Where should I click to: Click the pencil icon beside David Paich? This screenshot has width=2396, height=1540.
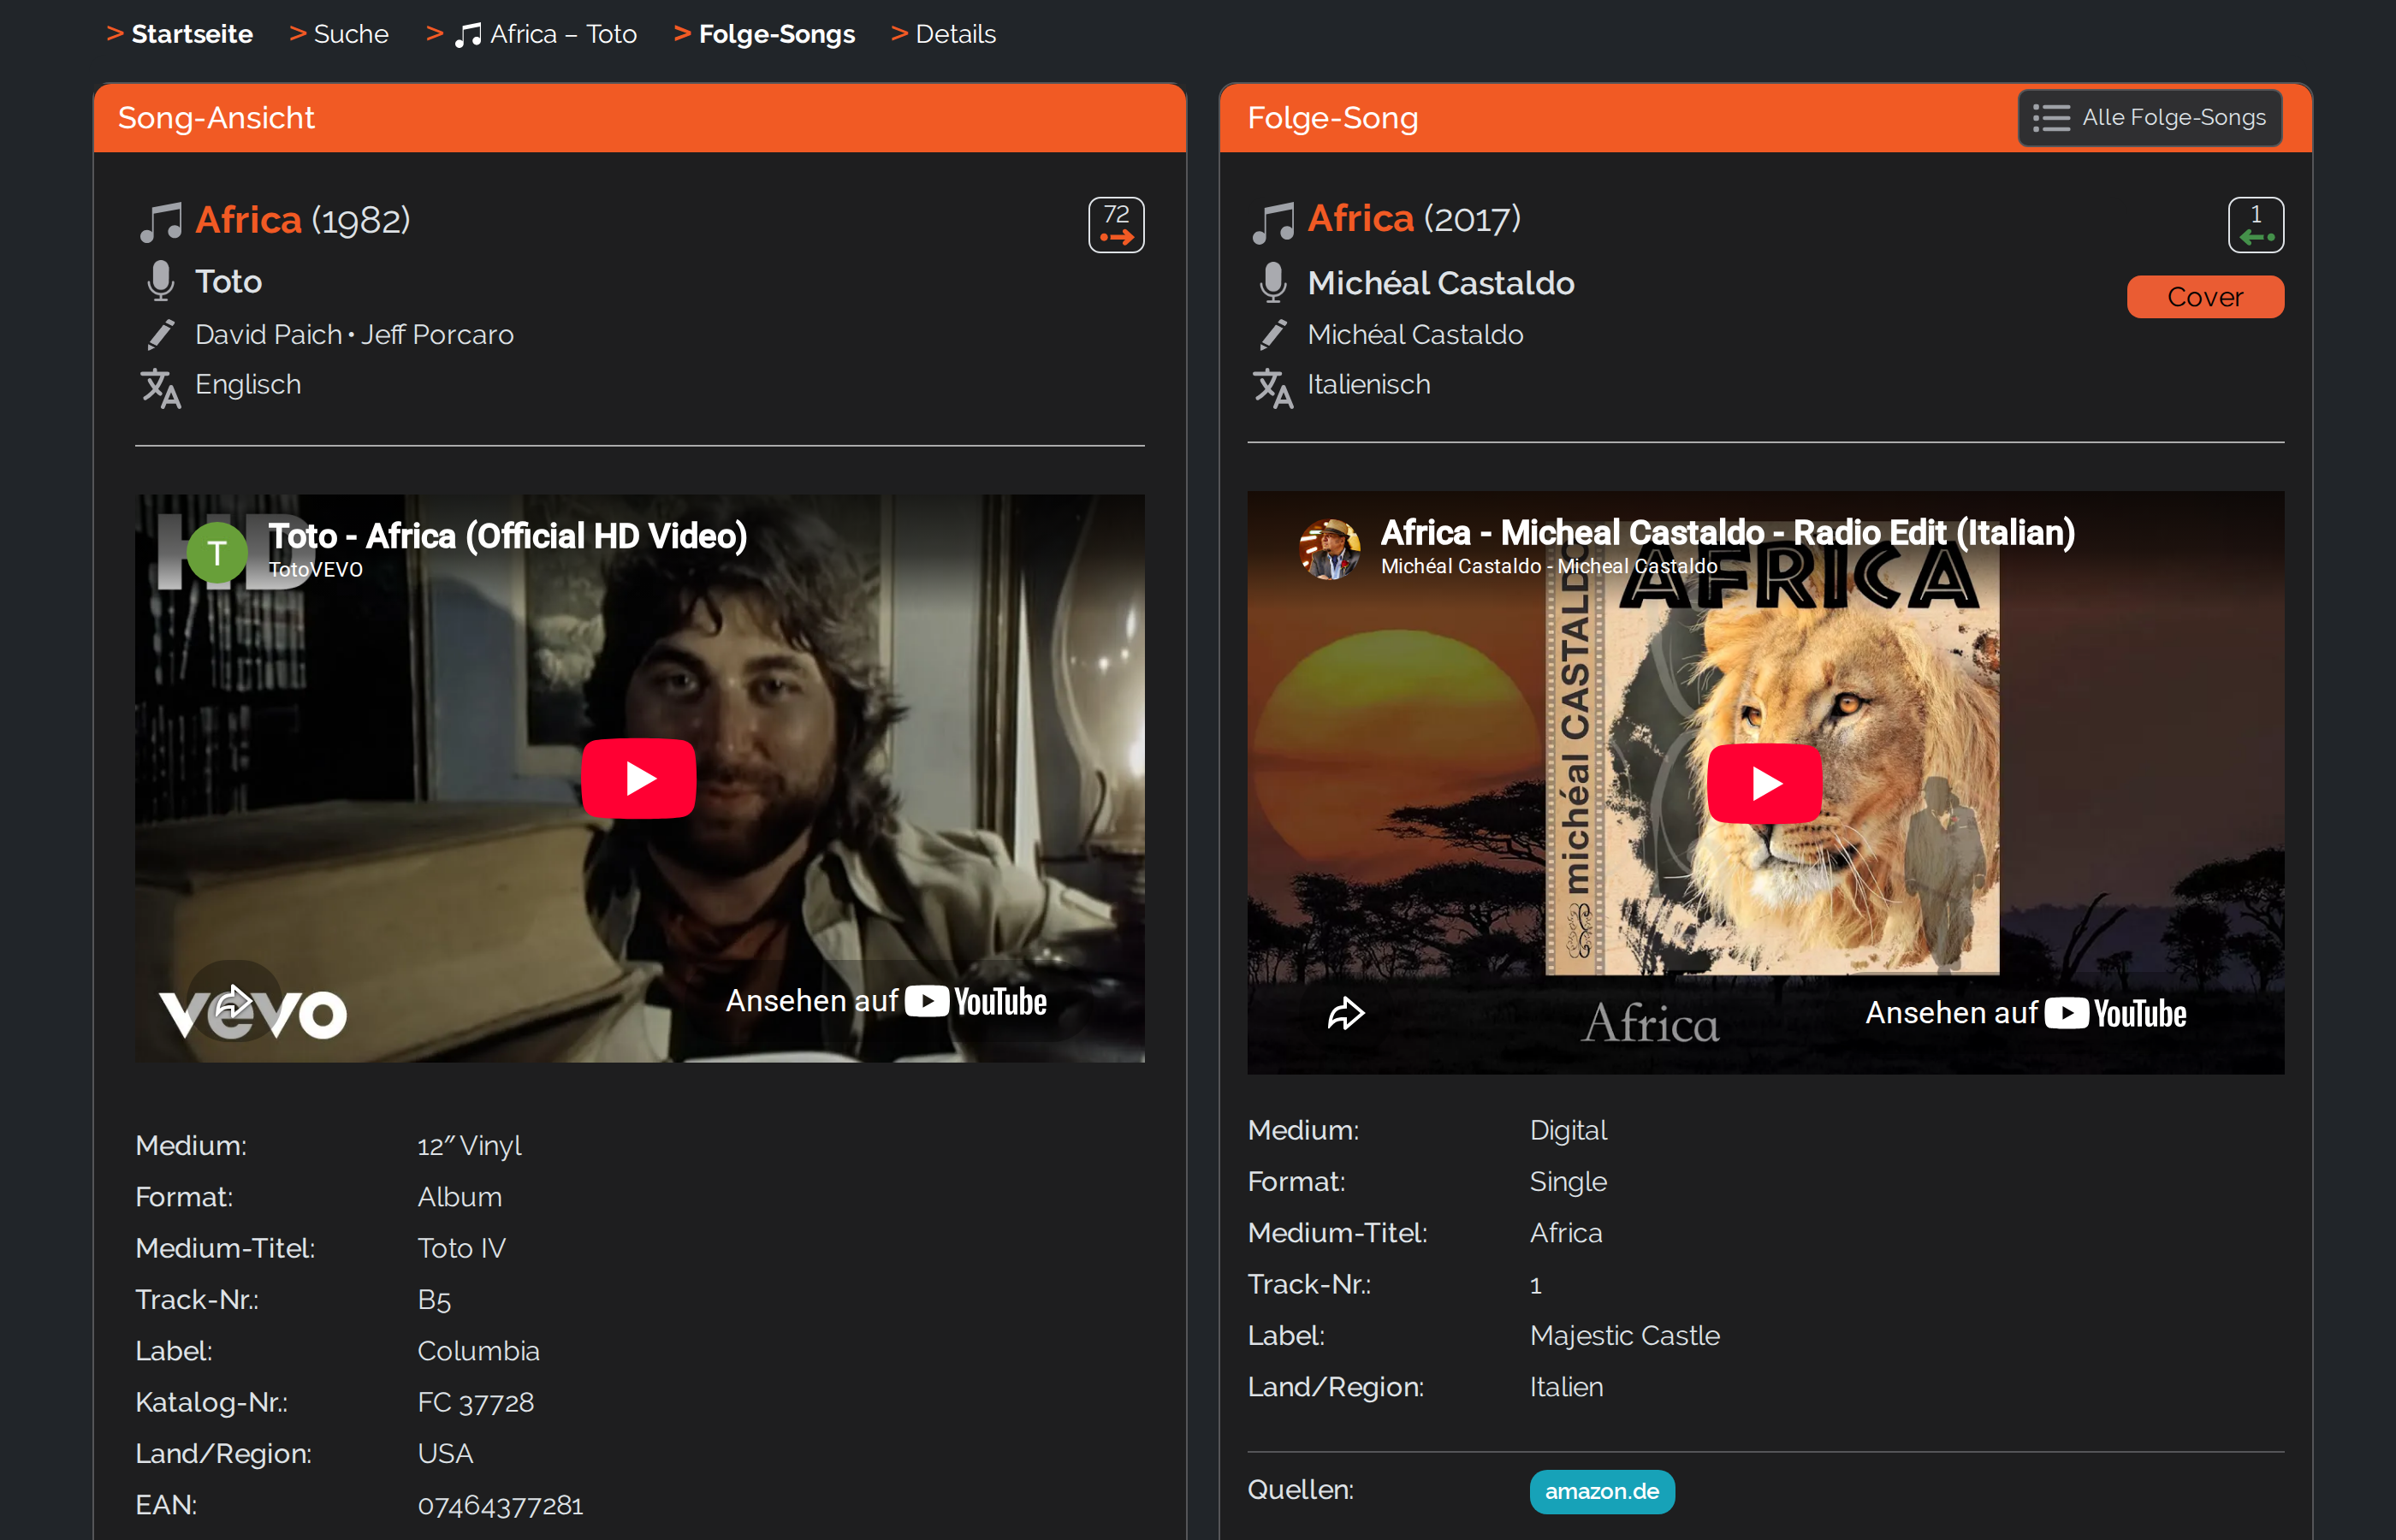(160, 334)
